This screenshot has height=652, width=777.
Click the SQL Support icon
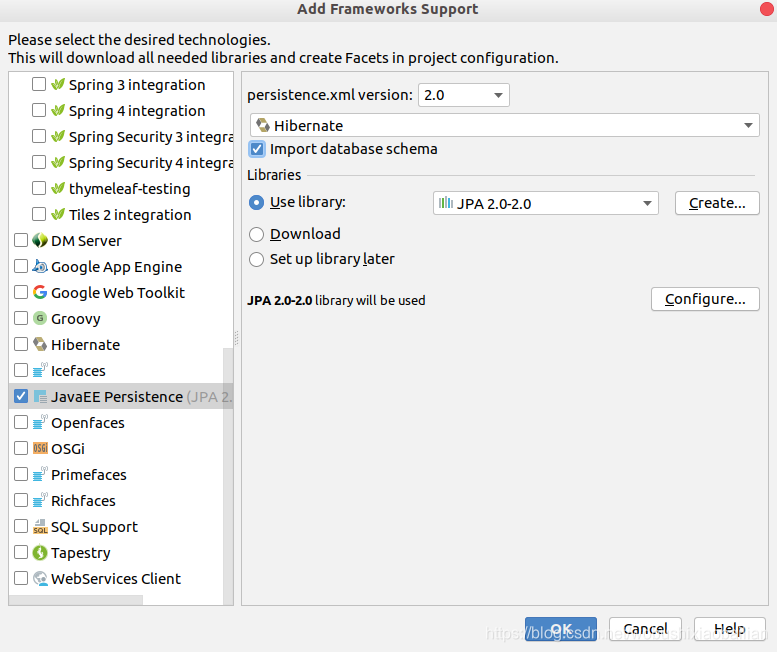[x=40, y=526]
